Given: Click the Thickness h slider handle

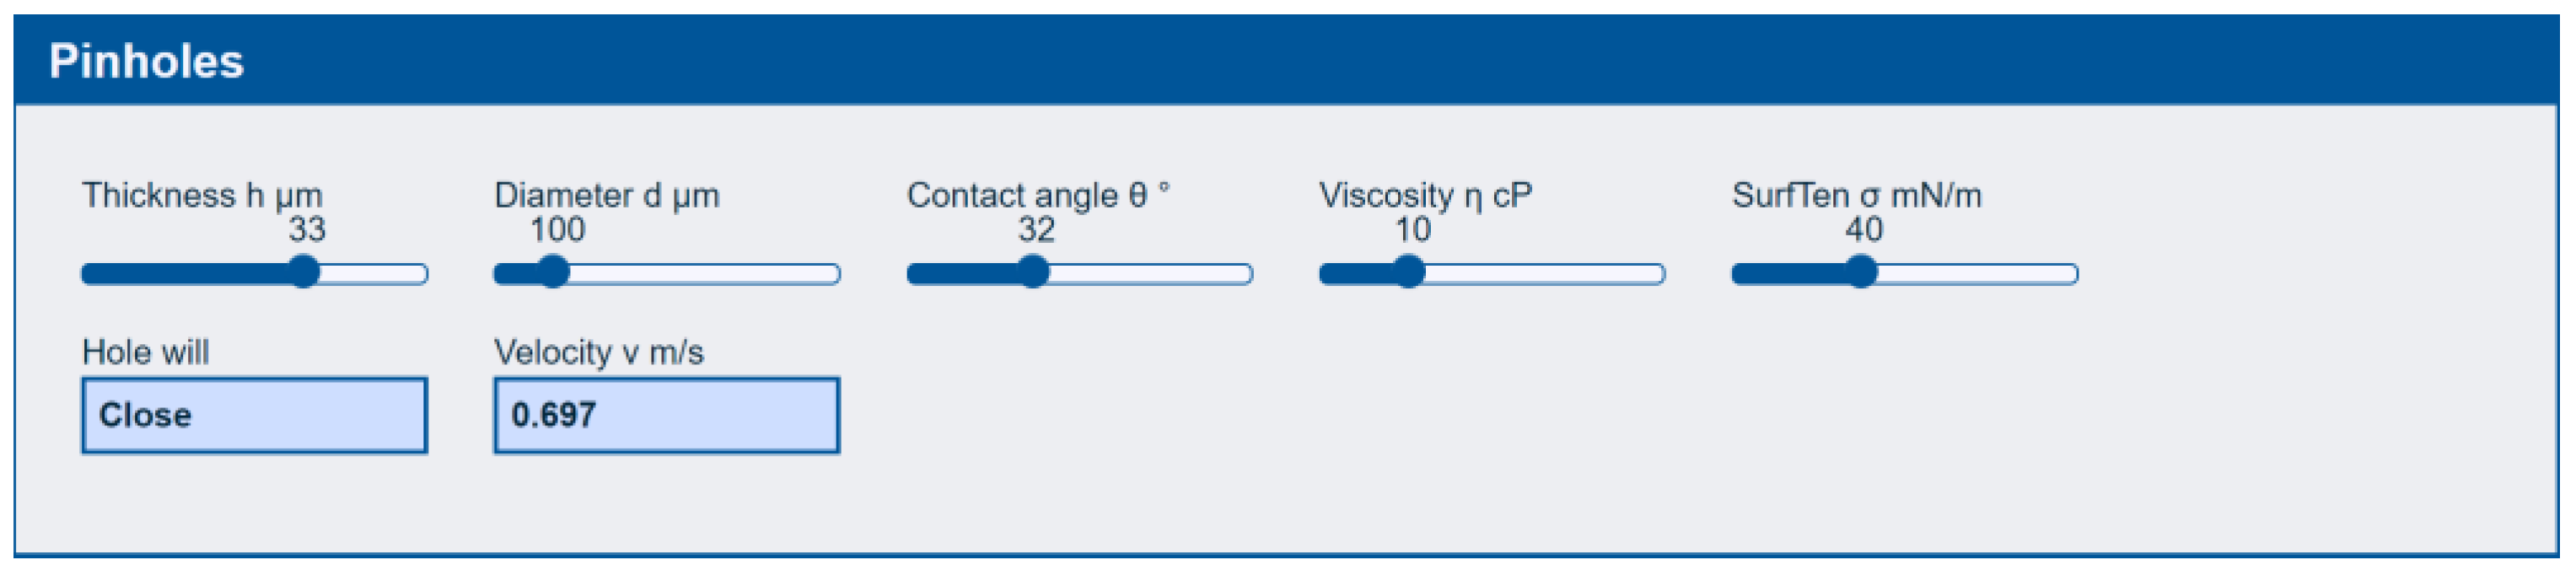Looking at the screenshot, I should (304, 272).
